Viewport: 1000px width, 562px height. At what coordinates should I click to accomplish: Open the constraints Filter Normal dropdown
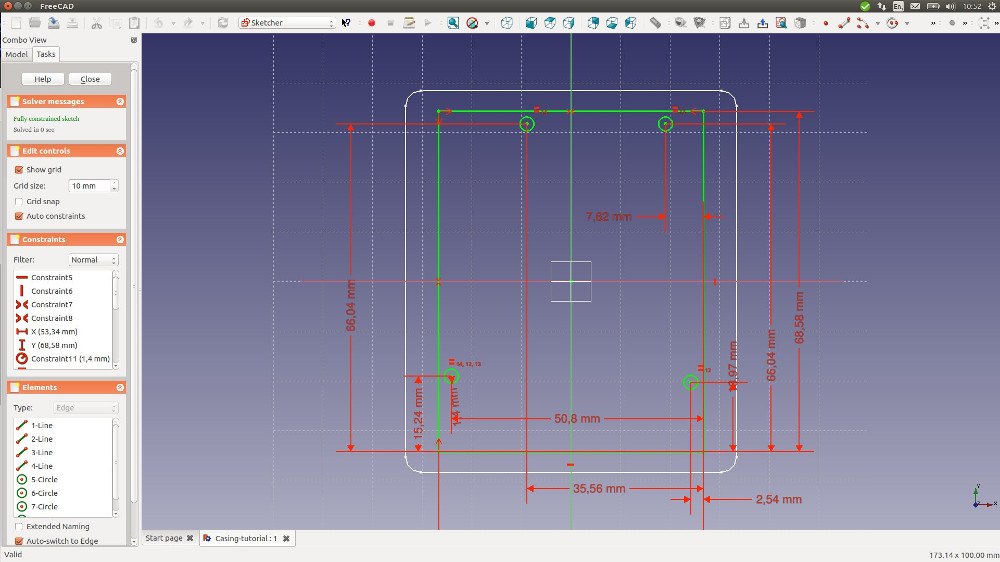(94, 260)
